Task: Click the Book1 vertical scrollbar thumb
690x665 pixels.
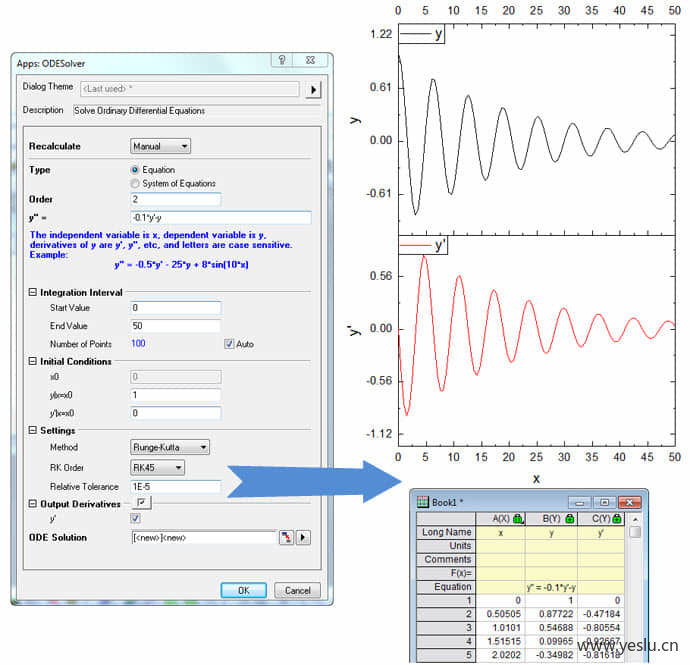Action: click(x=635, y=532)
